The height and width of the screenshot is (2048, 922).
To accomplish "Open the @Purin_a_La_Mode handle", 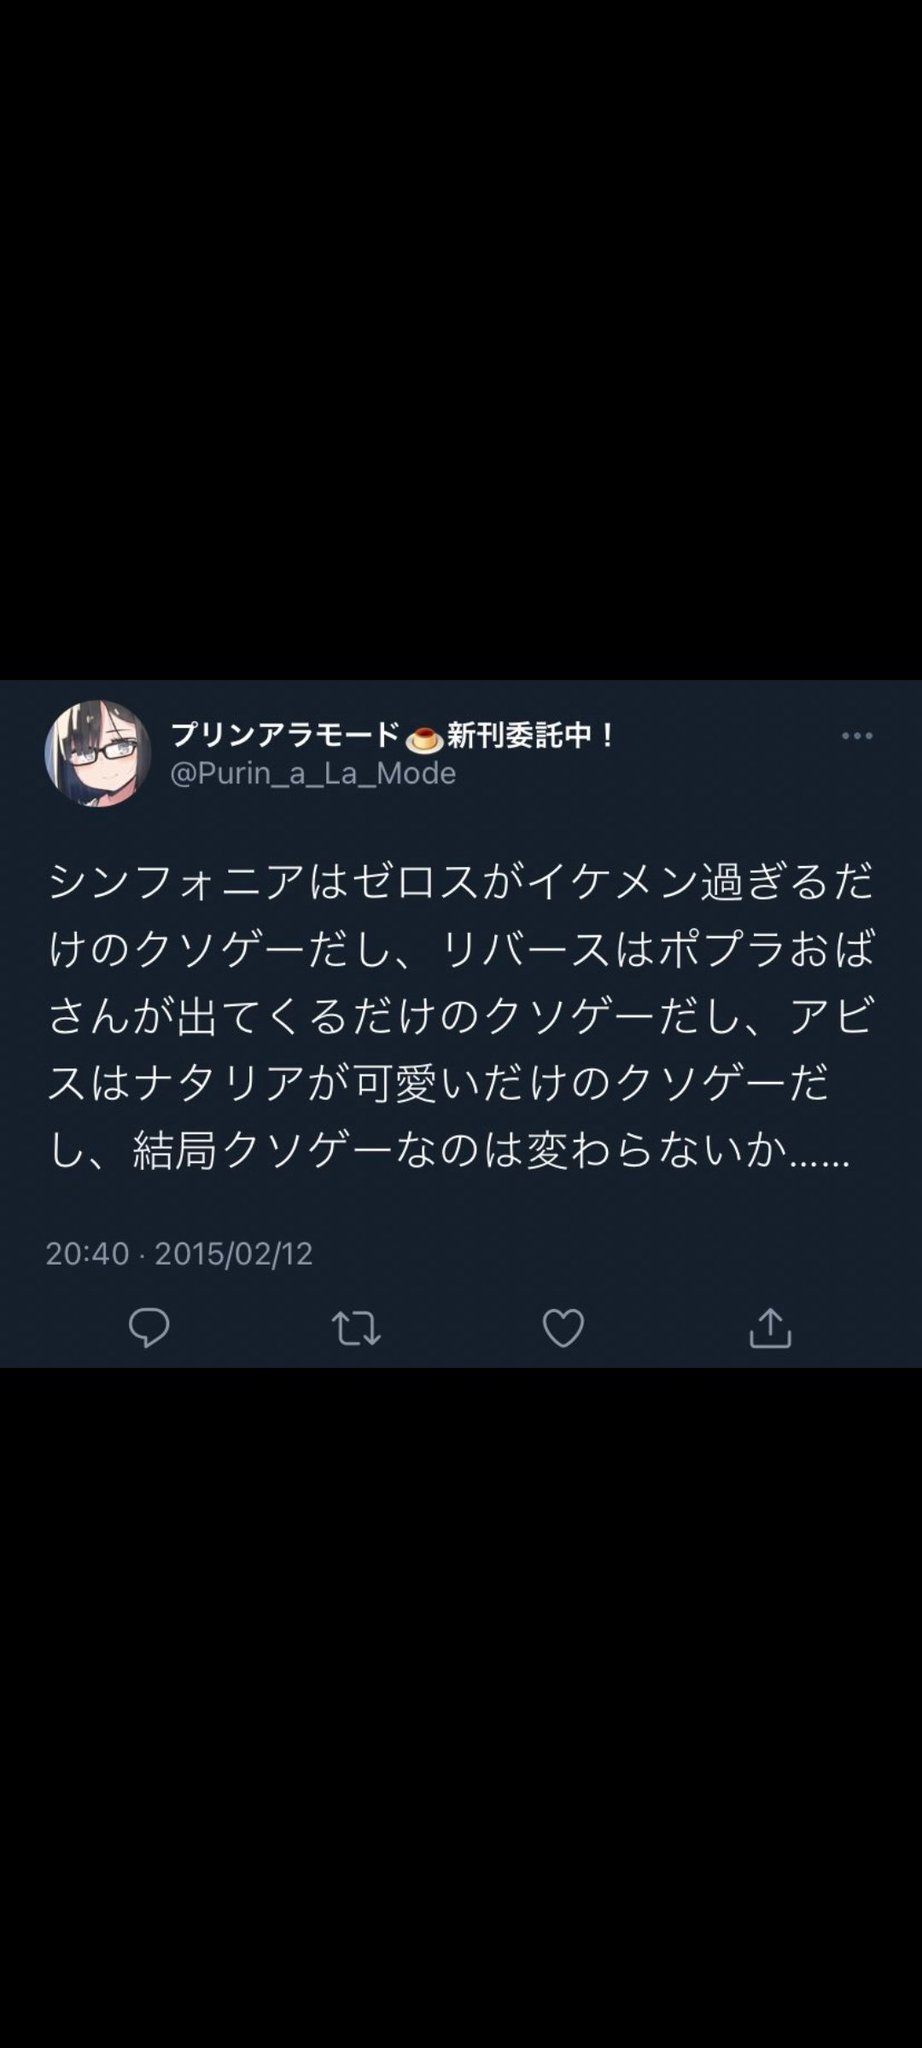I will coord(313,773).
